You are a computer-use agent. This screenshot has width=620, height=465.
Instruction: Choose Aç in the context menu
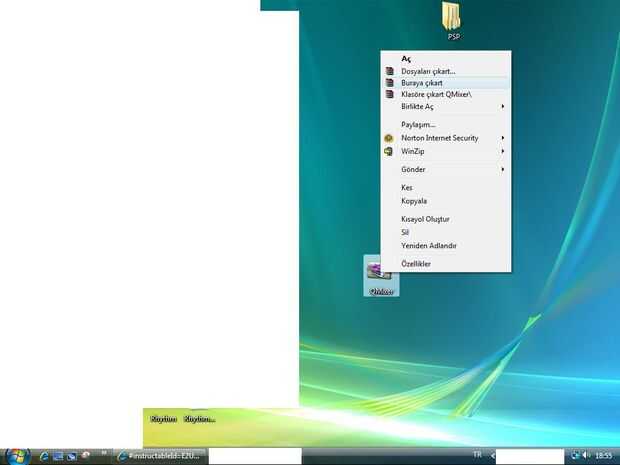tap(446, 59)
